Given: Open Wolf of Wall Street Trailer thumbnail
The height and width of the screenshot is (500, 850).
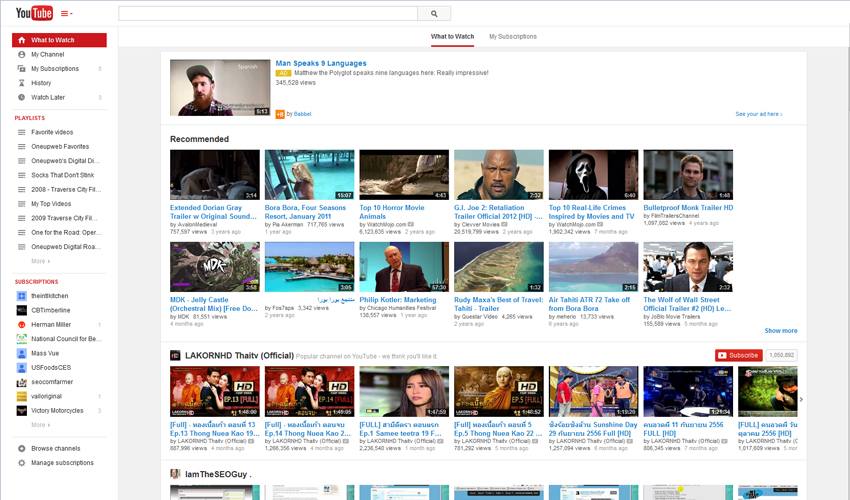Looking at the screenshot, I should pyautogui.click(x=688, y=267).
